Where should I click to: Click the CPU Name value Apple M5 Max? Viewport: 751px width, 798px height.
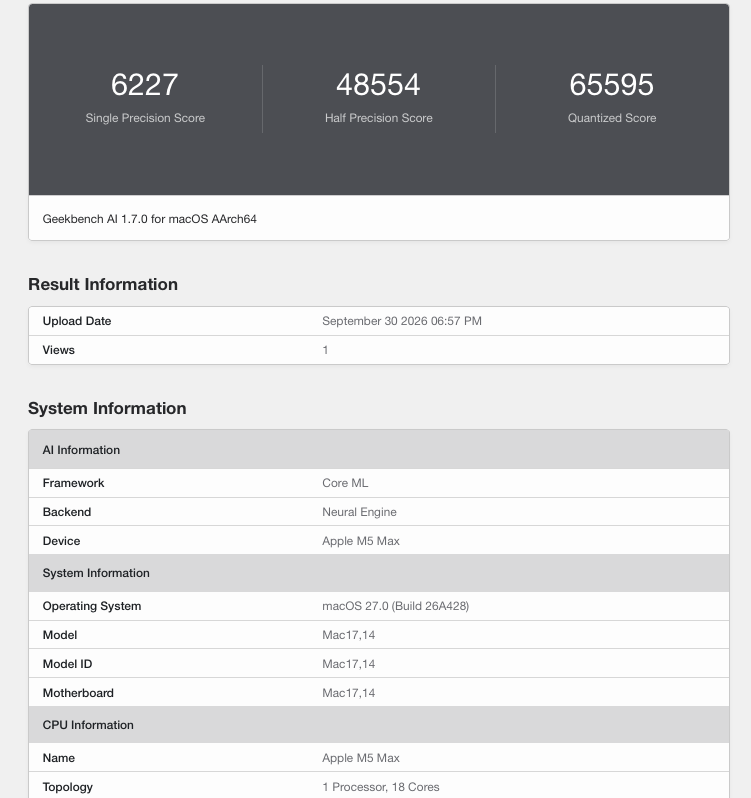click(x=361, y=758)
